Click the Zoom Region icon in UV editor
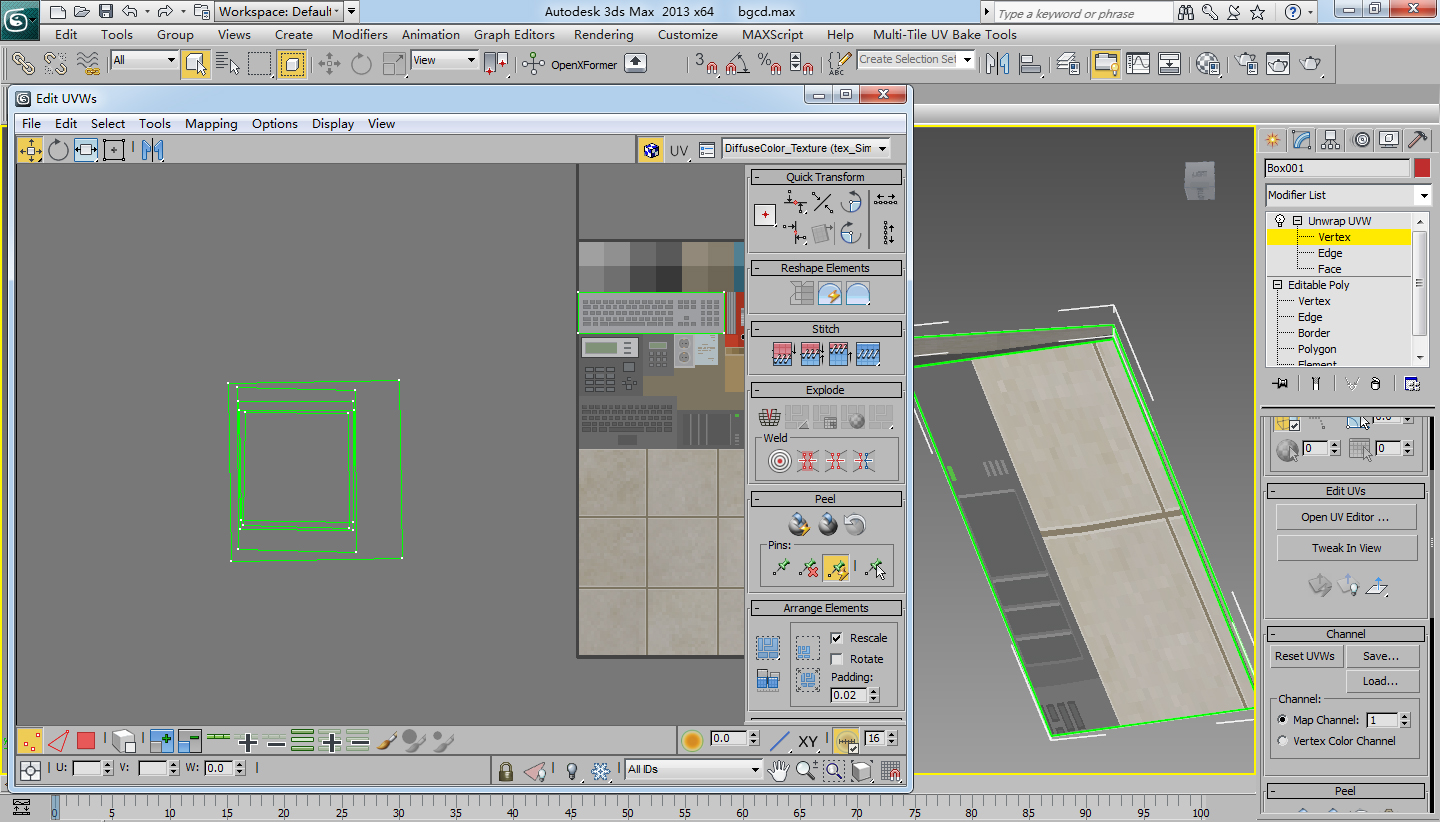Screen dimensions: 1440x822 [834, 771]
